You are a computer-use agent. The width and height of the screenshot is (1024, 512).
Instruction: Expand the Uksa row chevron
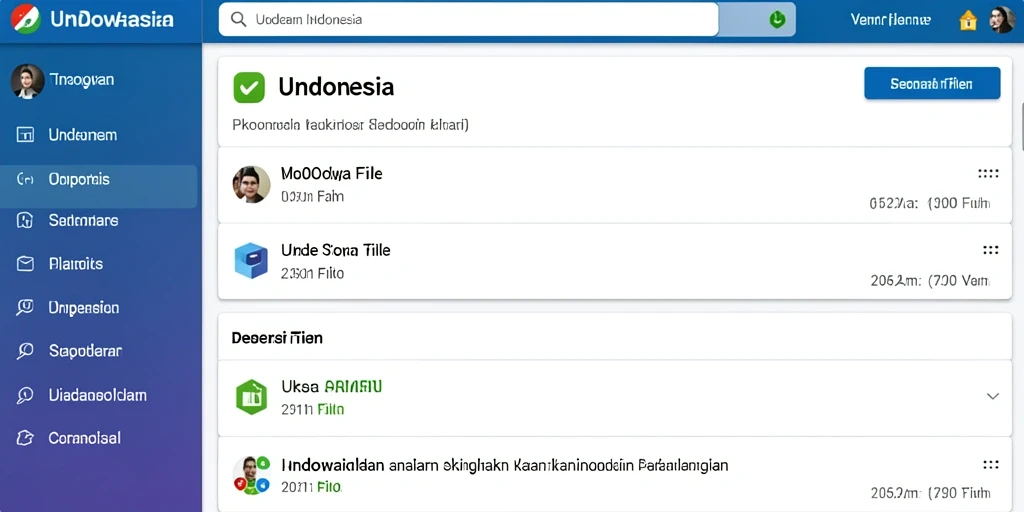click(993, 396)
